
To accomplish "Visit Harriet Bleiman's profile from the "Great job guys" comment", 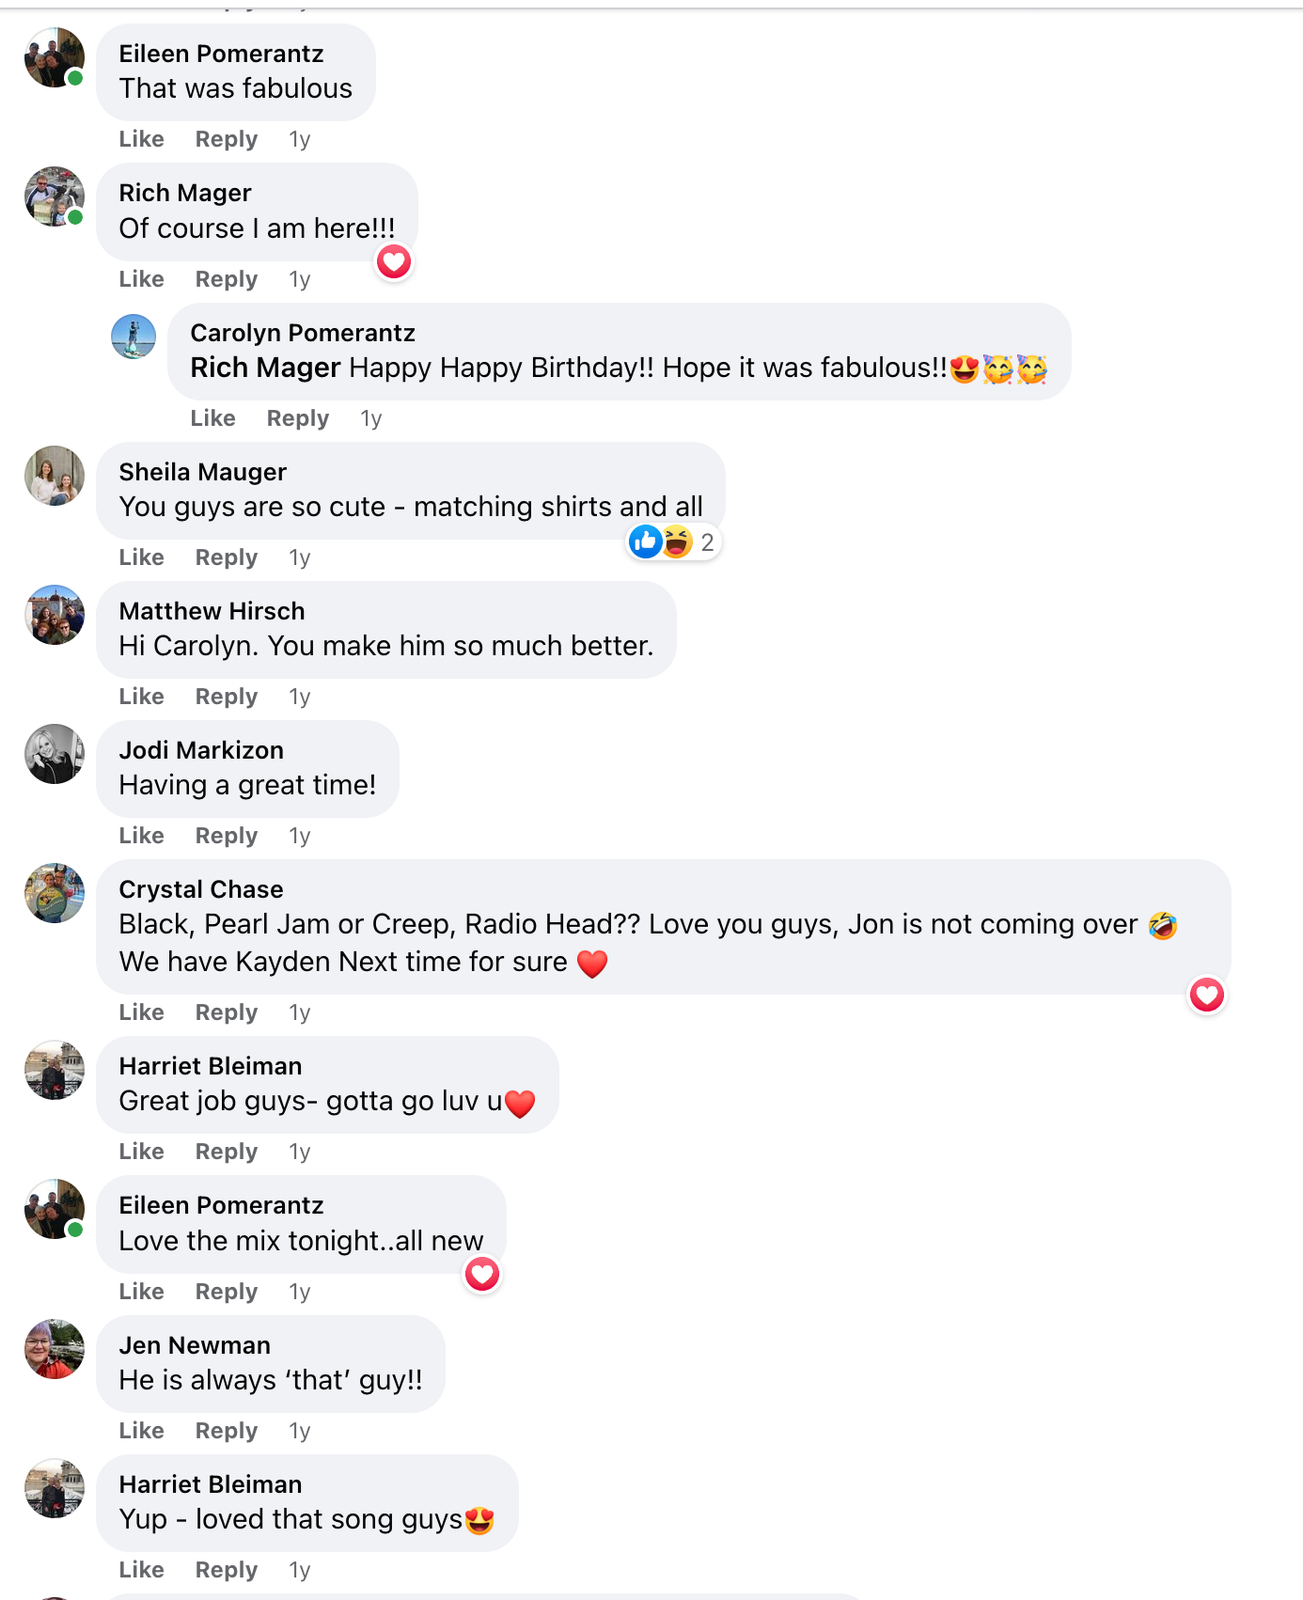I will point(210,1066).
